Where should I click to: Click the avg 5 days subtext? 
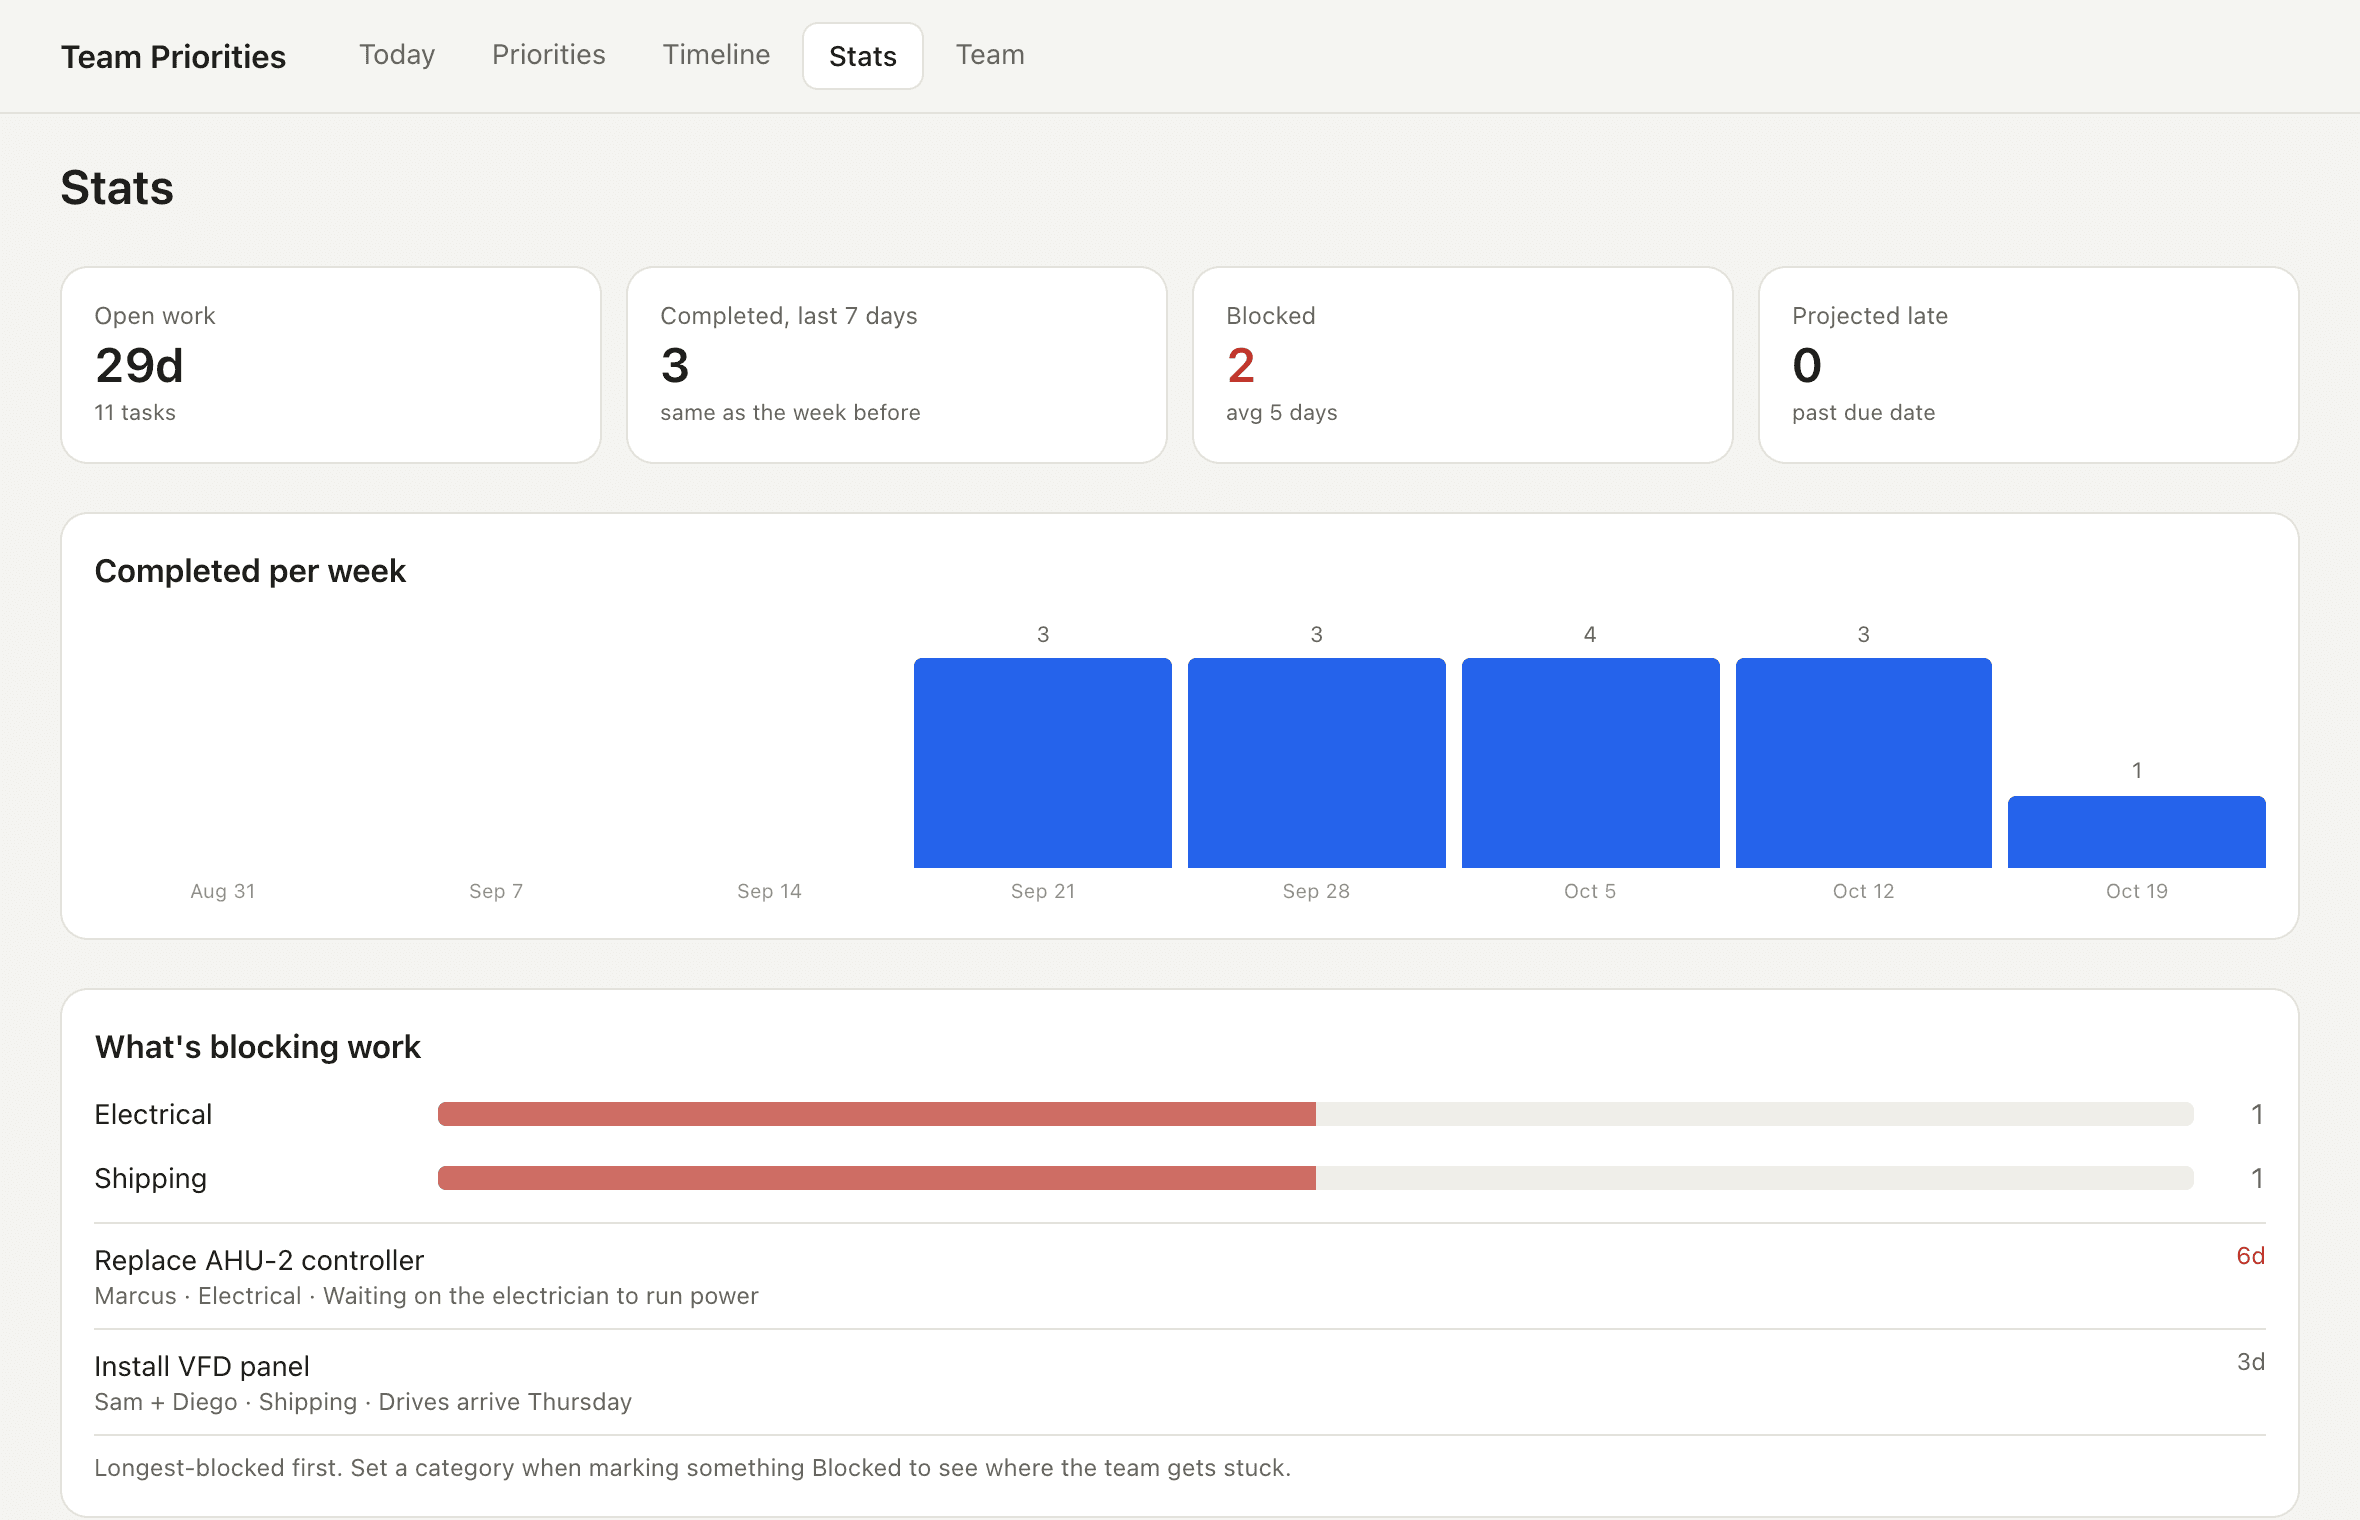[x=1282, y=413]
